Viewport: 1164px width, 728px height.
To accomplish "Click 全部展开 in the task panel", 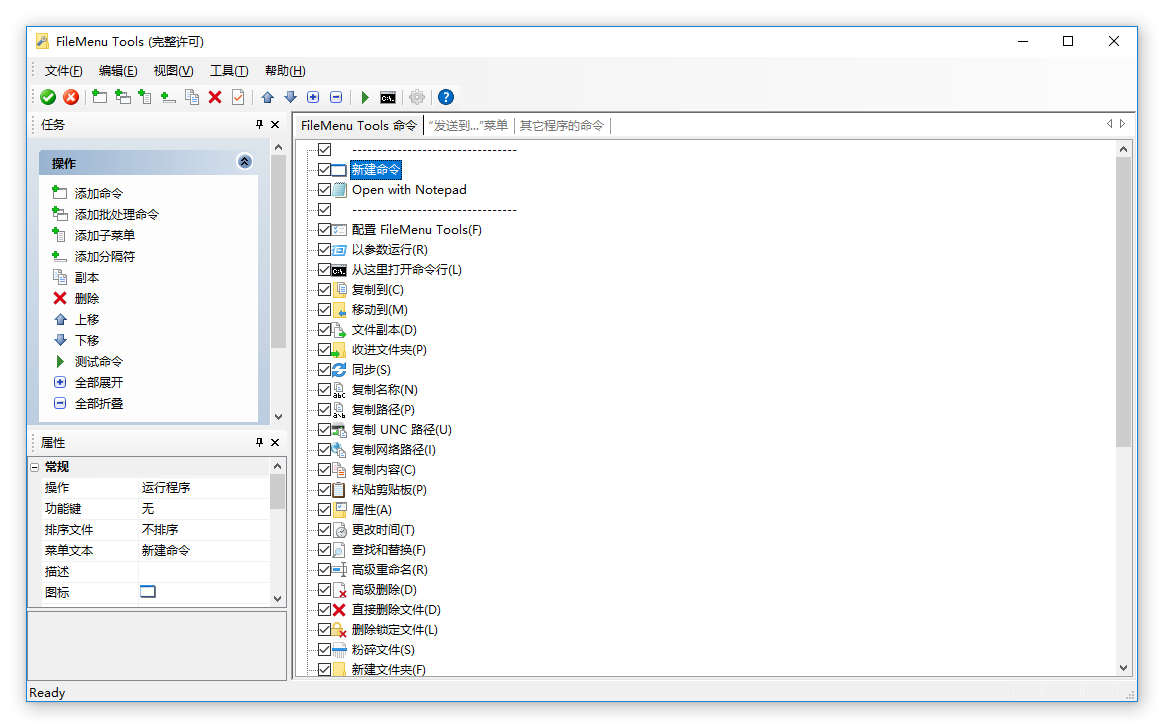I will tap(99, 383).
